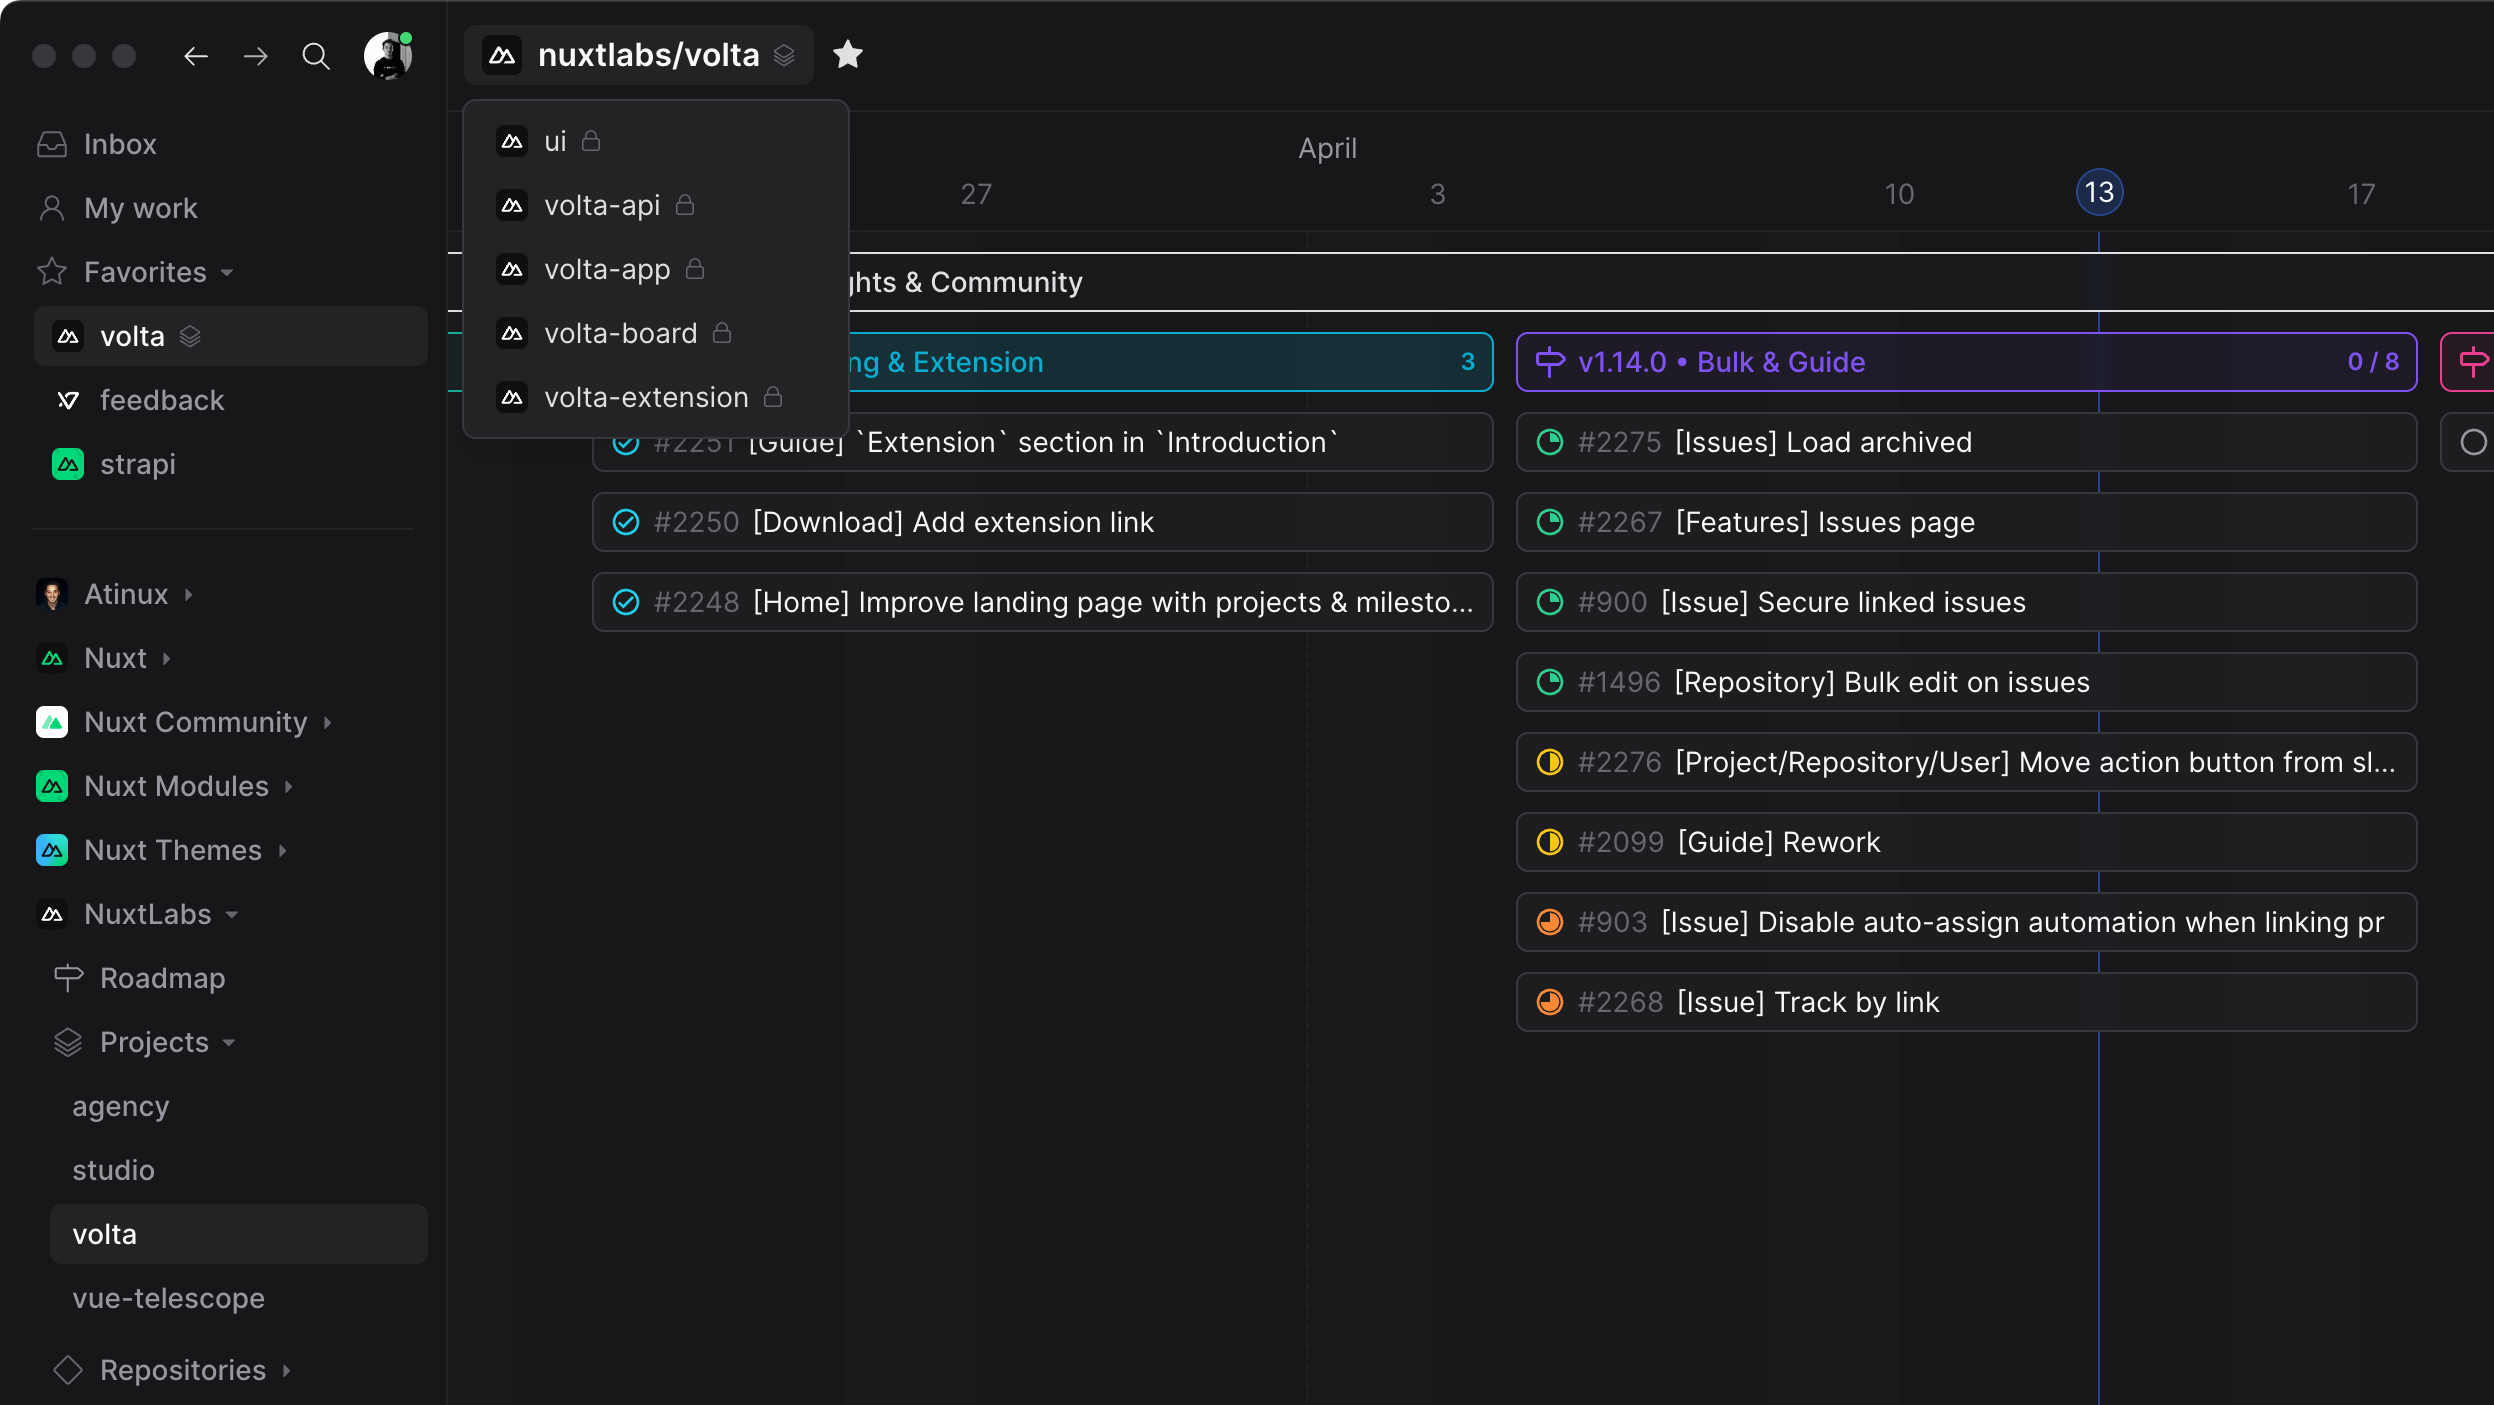Click the Projects layers icon
Image resolution: width=2494 pixels, height=1405 pixels.
(x=68, y=1042)
